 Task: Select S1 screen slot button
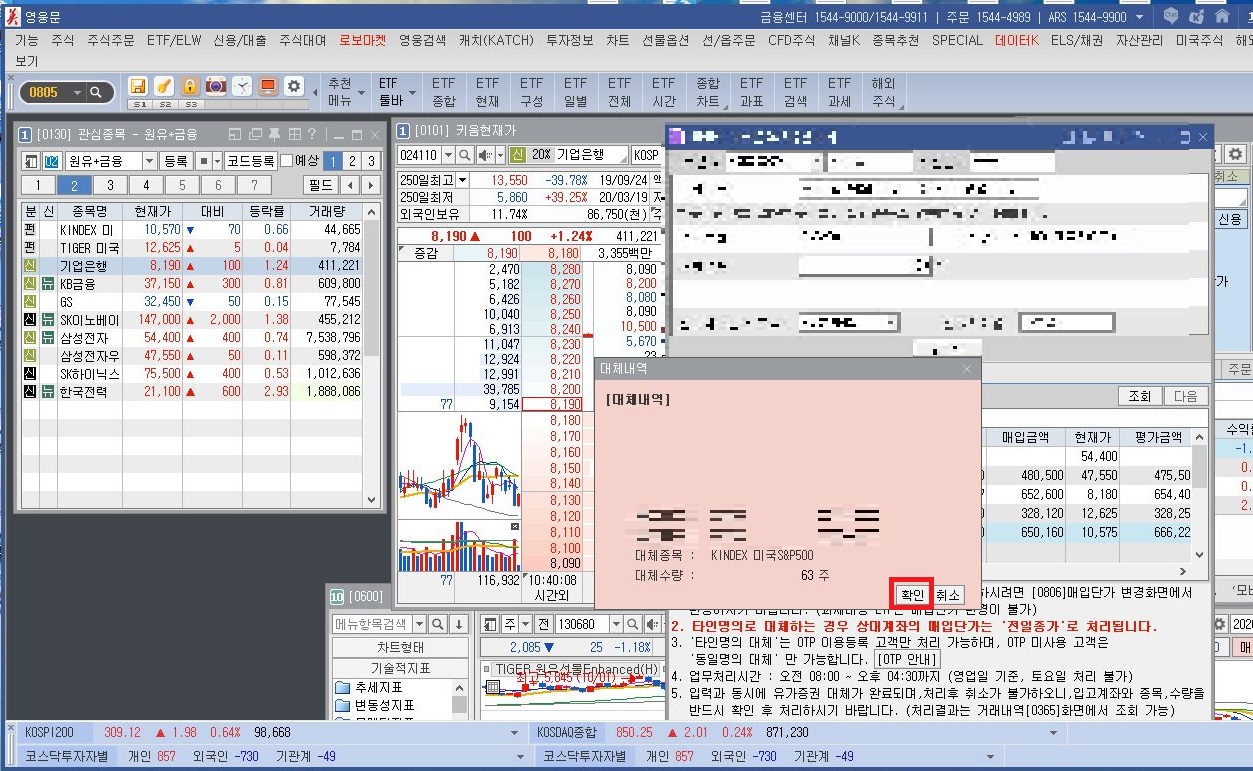pos(139,104)
